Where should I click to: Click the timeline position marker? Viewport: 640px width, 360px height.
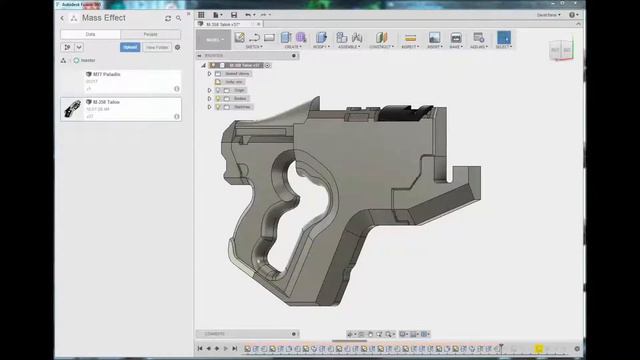pyautogui.click(x=501, y=349)
